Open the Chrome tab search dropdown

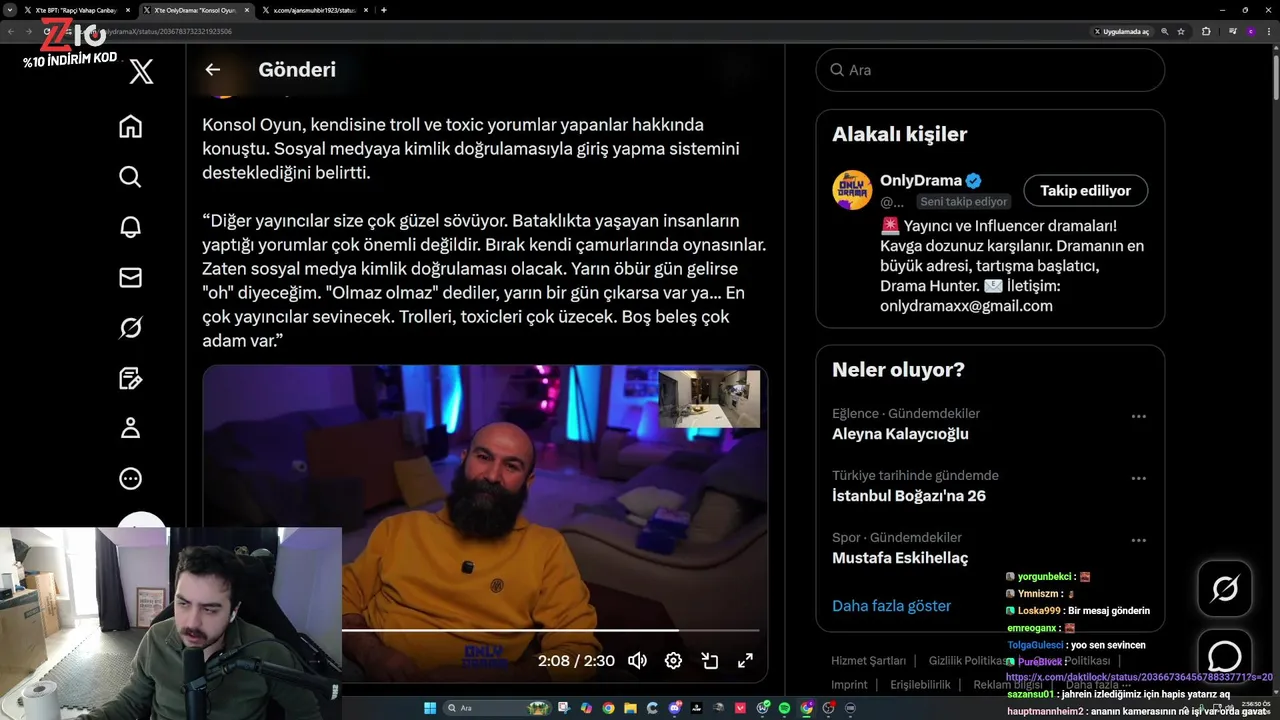tap(10, 10)
